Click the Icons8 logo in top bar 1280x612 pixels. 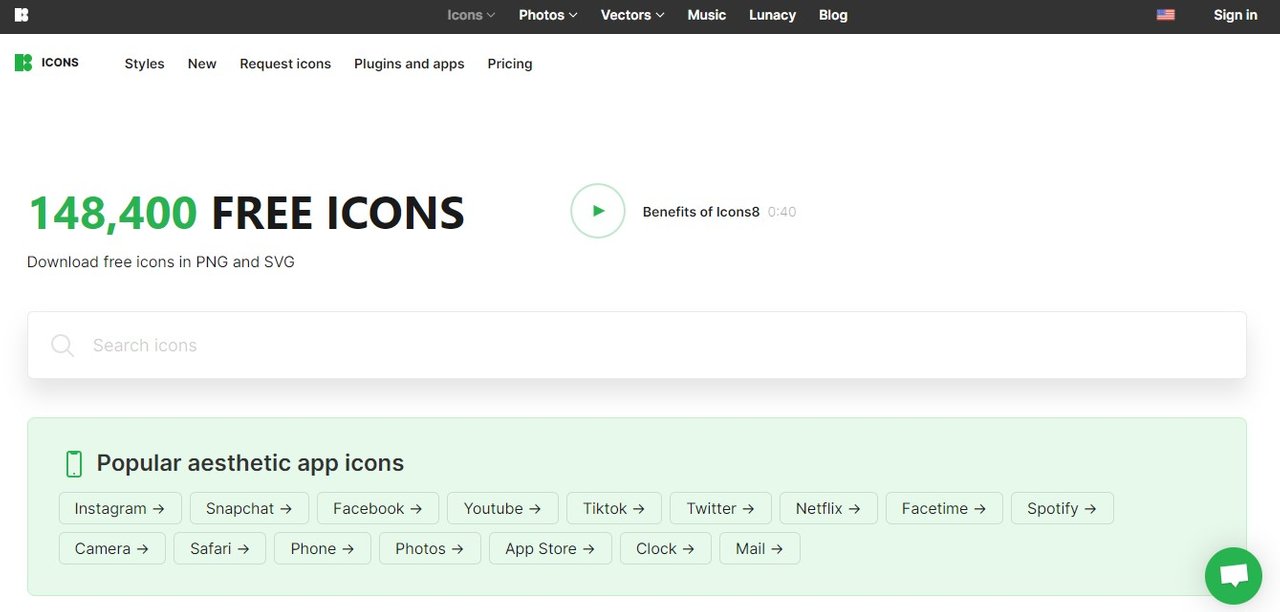[x=22, y=15]
